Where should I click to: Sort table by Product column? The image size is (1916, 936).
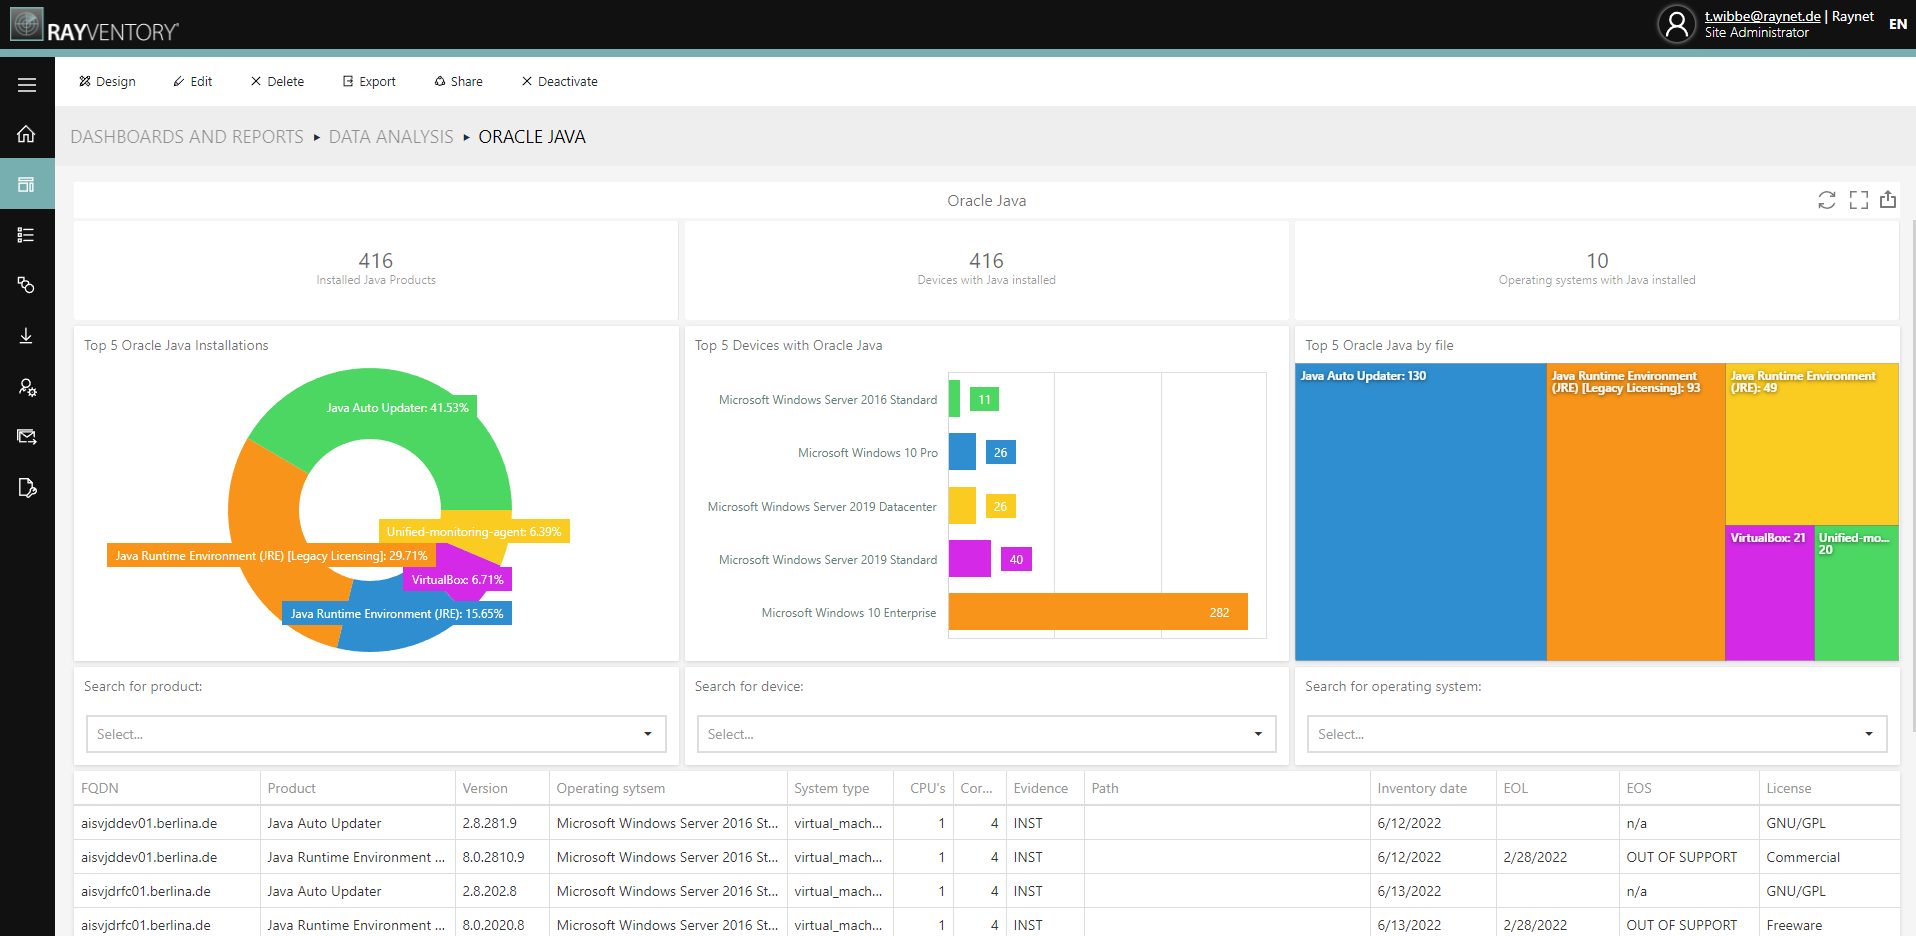pyautogui.click(x=358, y=788)
